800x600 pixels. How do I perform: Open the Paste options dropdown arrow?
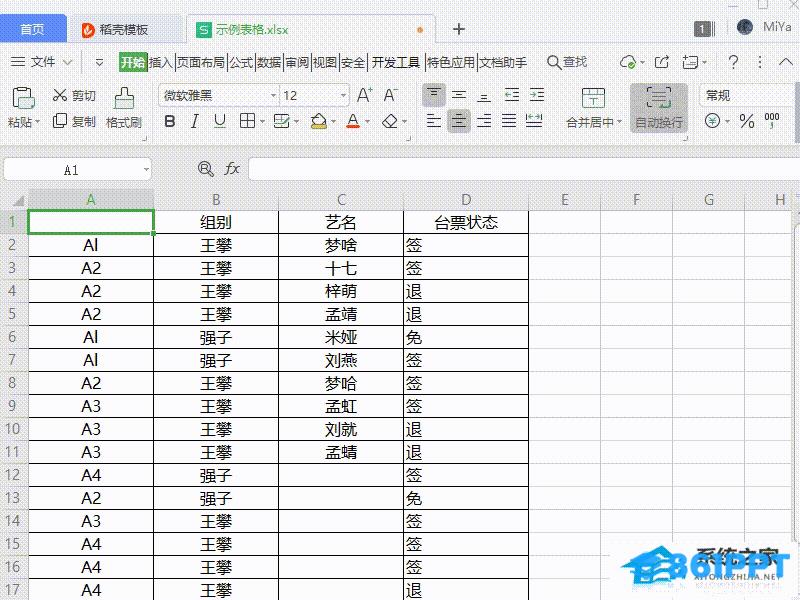tap(37, 122)
